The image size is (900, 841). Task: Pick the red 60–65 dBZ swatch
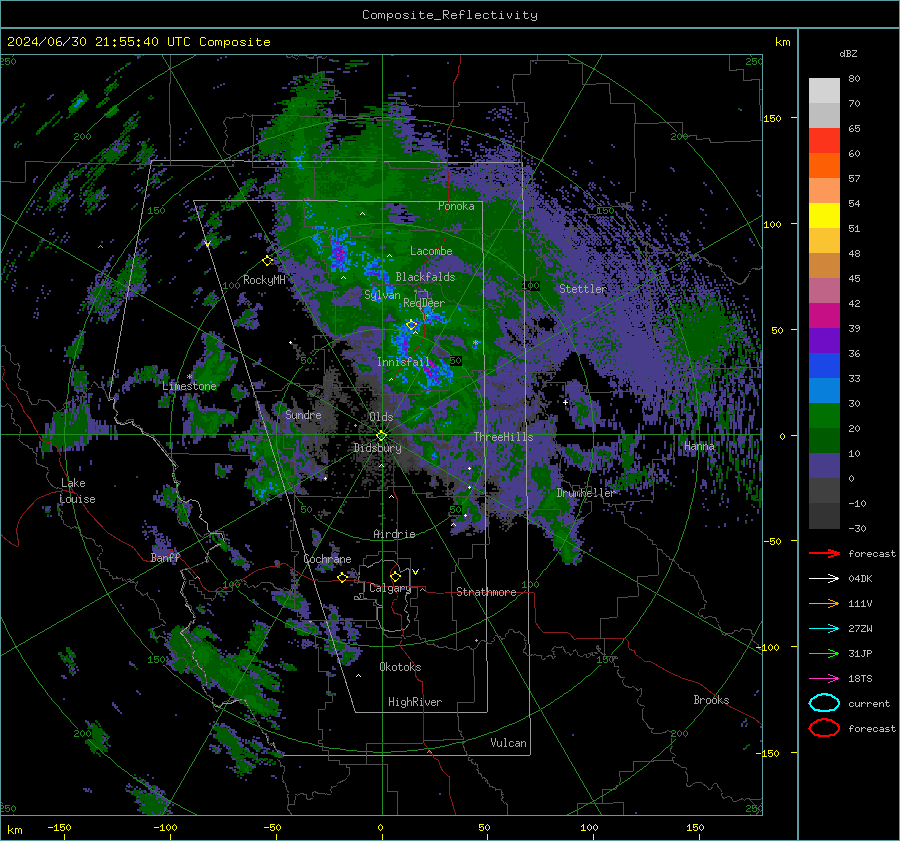point(824,141)
